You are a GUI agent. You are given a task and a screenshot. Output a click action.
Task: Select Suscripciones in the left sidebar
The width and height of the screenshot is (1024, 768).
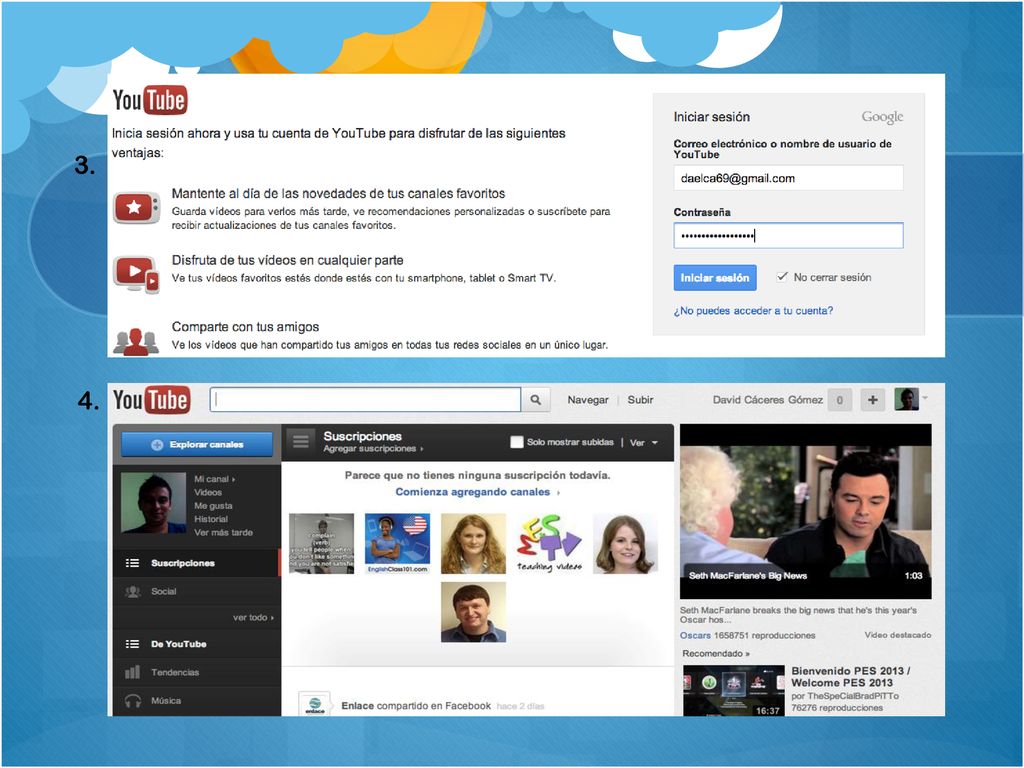click(x=197, y=563)
